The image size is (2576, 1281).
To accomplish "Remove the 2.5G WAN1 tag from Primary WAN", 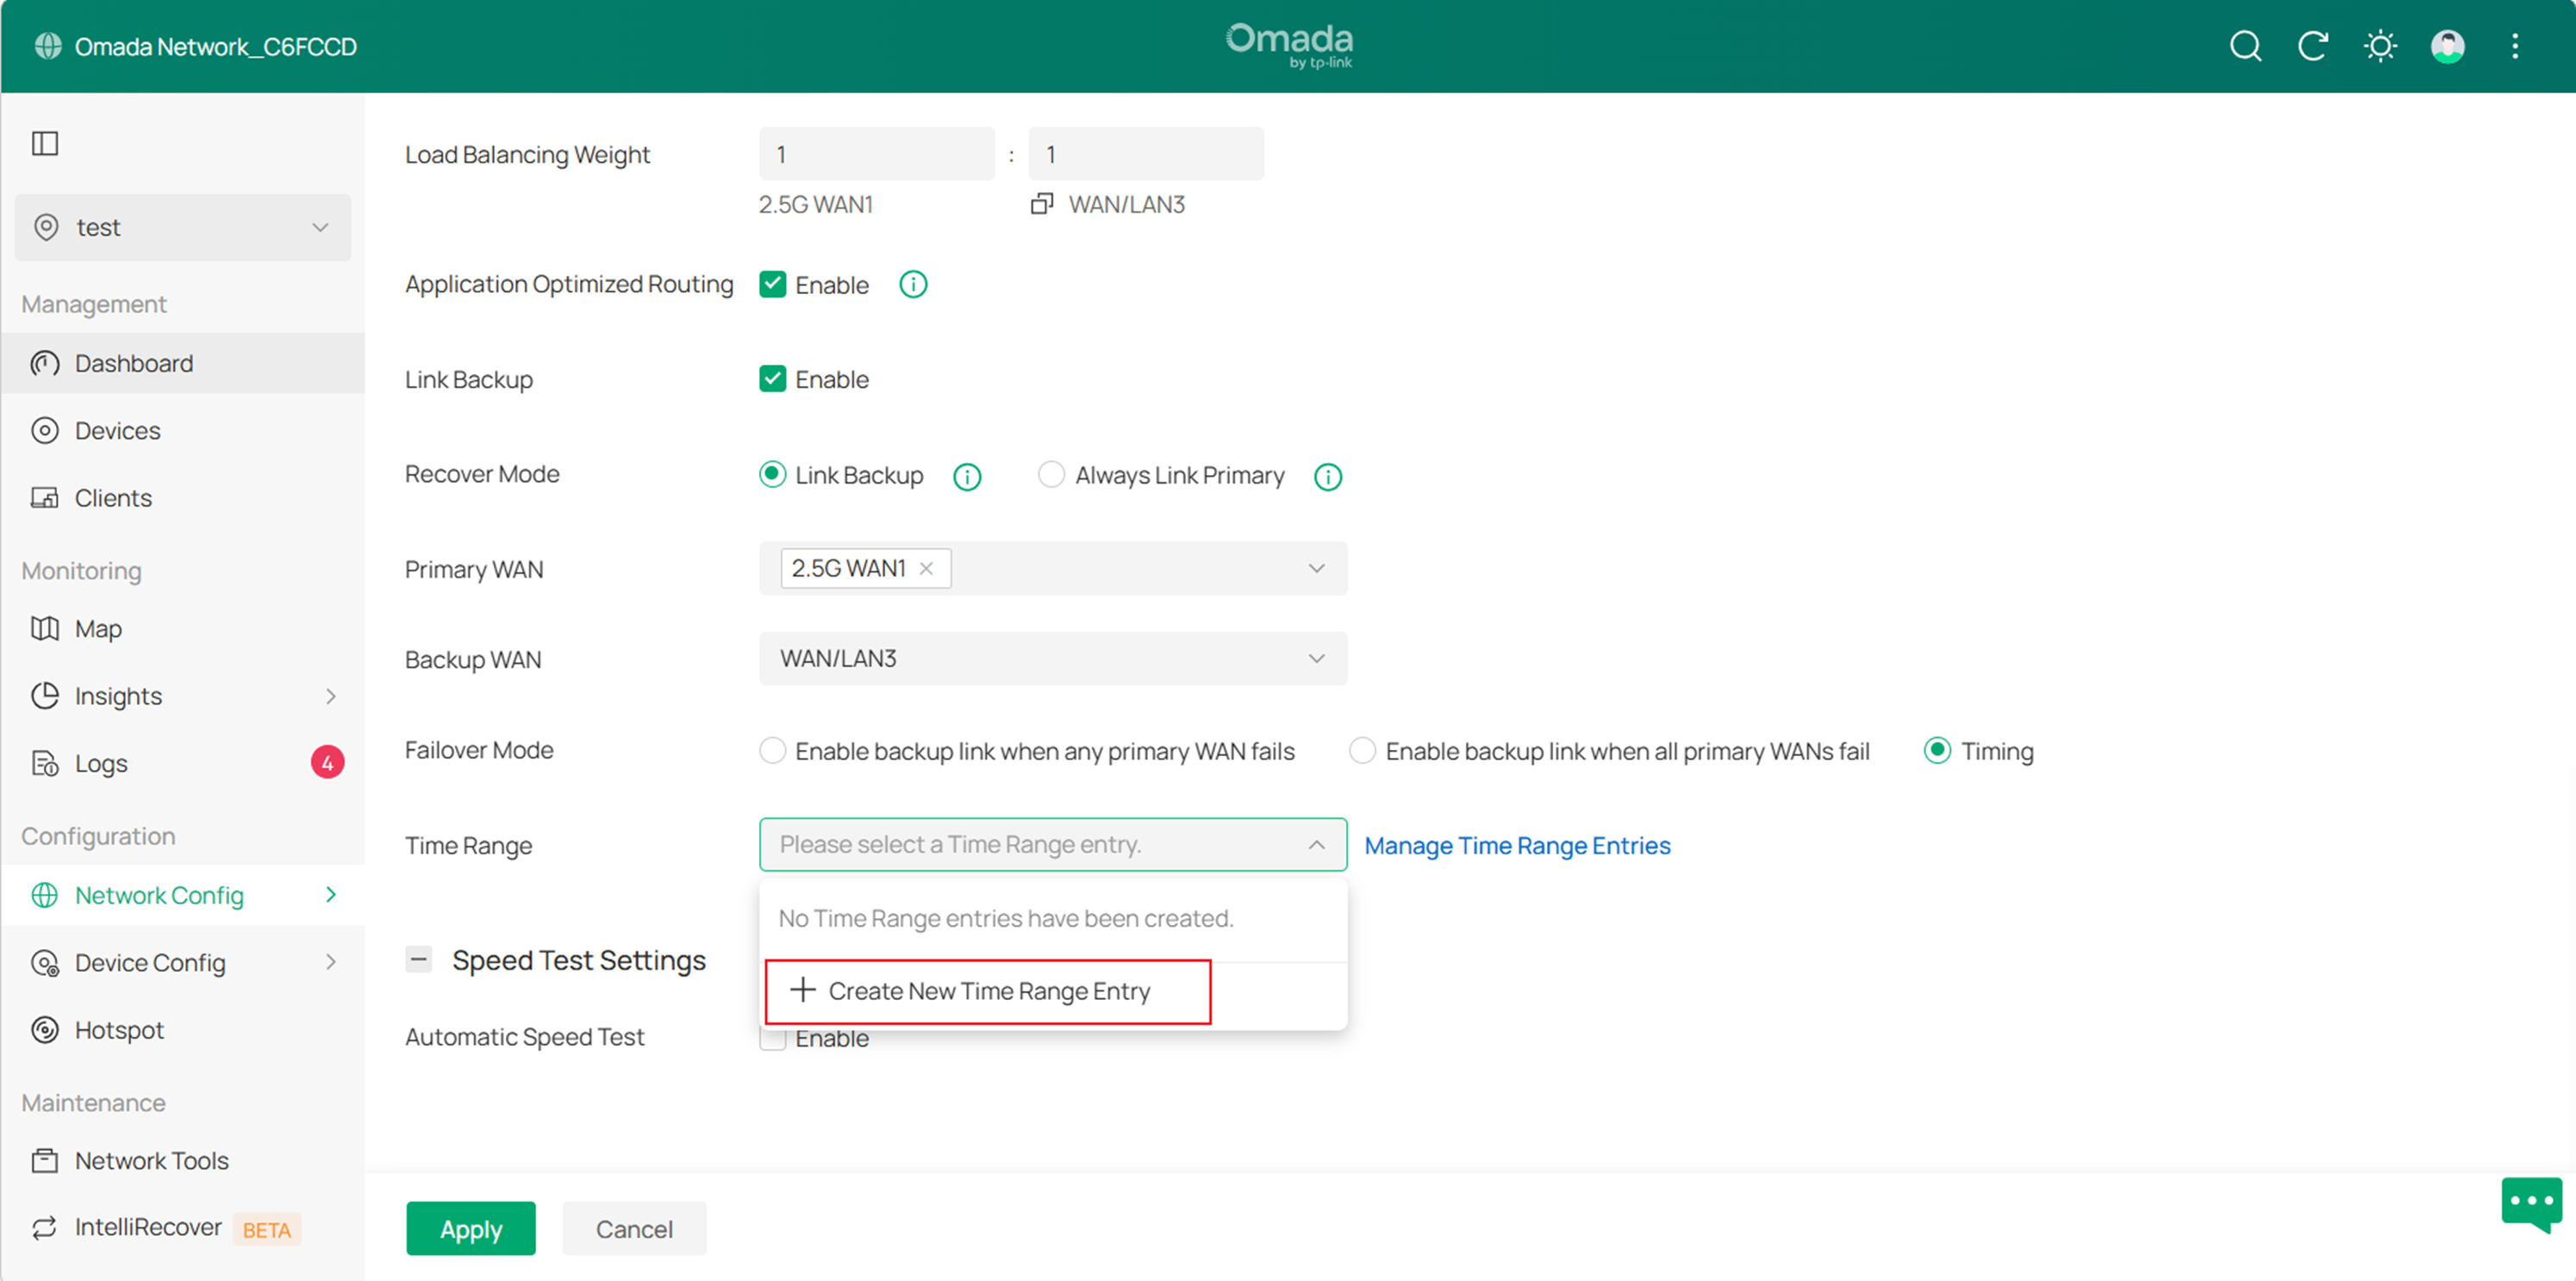I will click(926, 569).
